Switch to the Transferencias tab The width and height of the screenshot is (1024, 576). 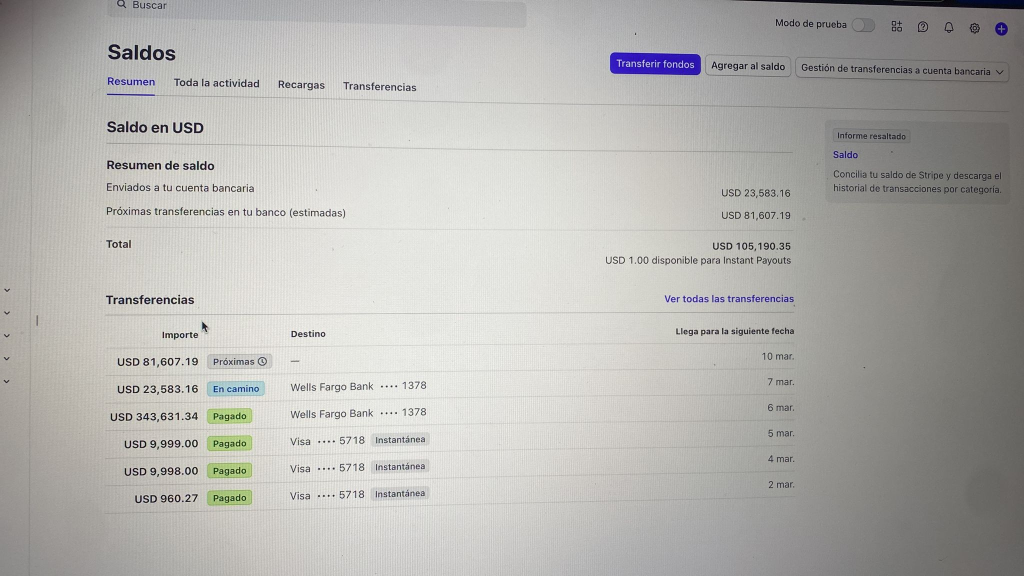click(x=380, y=87)
